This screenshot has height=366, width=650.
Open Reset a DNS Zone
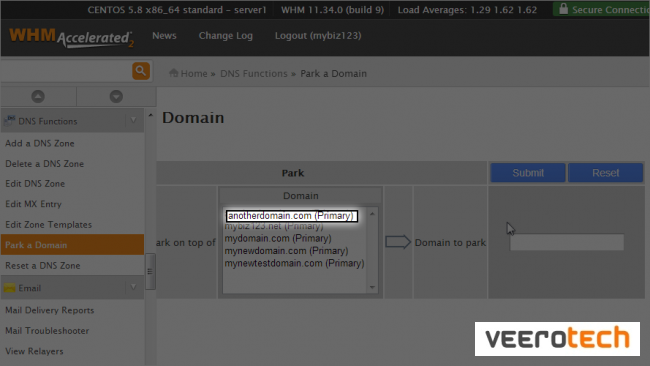coord(43,266)
